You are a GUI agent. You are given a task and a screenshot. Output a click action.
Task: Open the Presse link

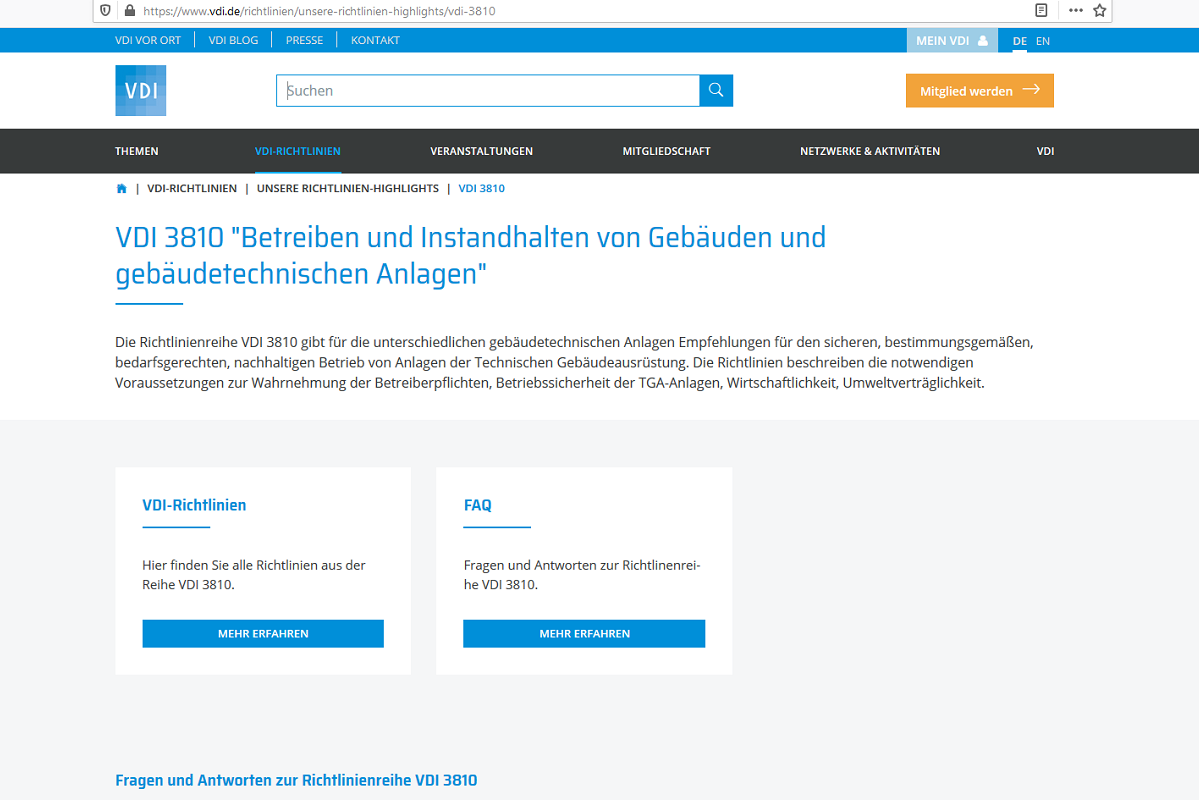tap(304, 41)
